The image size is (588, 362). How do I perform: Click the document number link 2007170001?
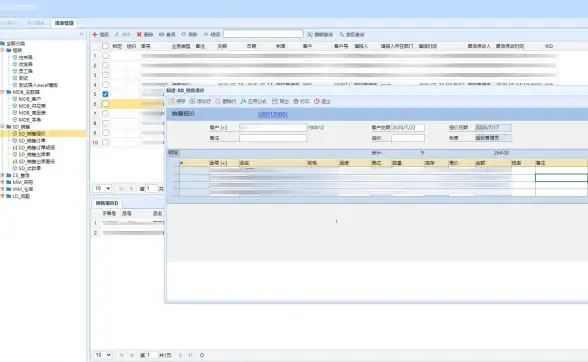pyautogui.click(x=273, y=114)
